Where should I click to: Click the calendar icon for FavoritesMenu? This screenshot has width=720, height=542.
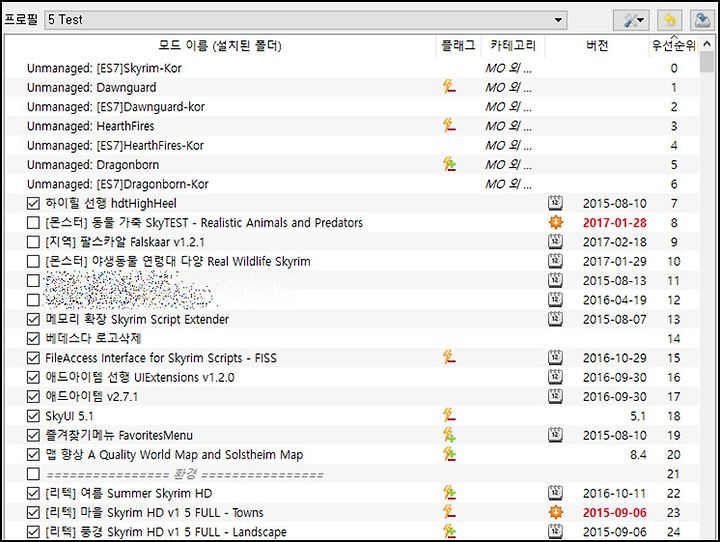[555, 435]
